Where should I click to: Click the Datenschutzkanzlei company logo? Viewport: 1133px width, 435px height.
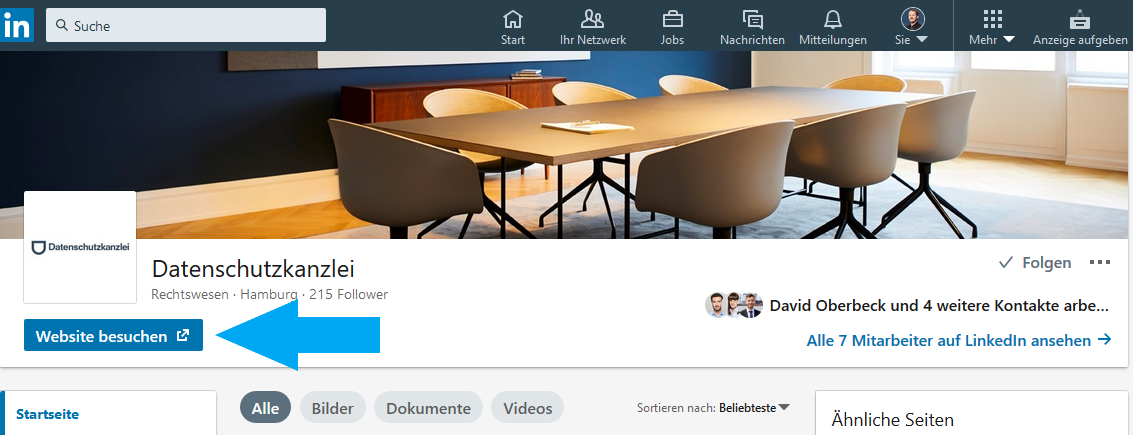(80, 247)
